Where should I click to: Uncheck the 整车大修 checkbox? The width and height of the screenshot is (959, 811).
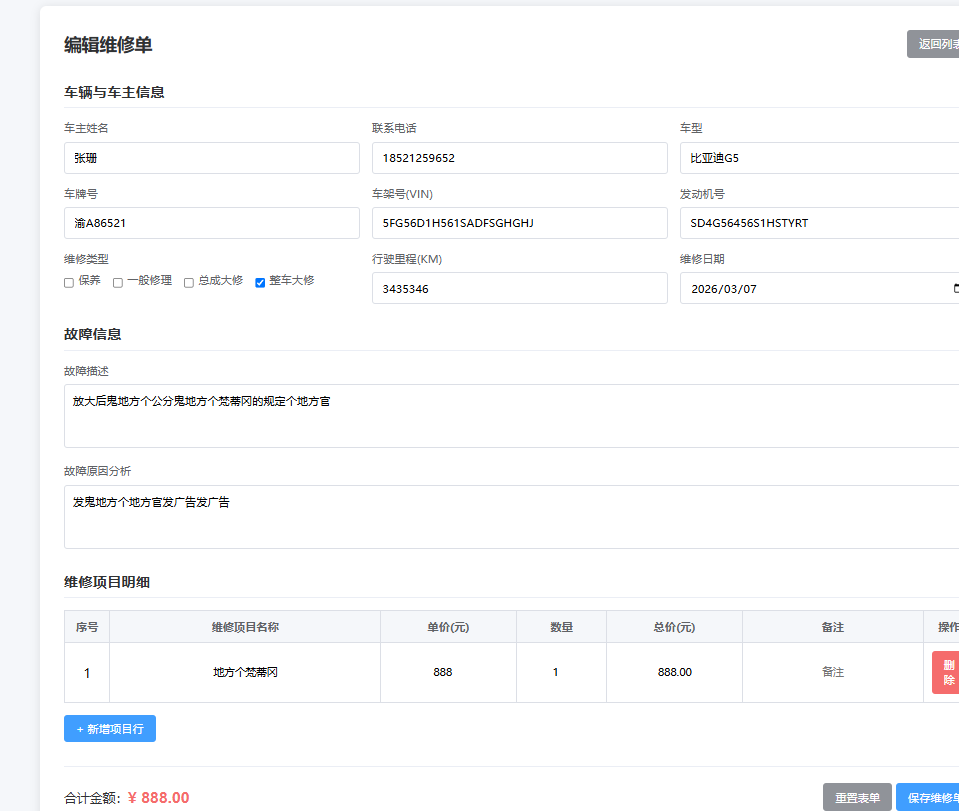(x=260, y=283)
